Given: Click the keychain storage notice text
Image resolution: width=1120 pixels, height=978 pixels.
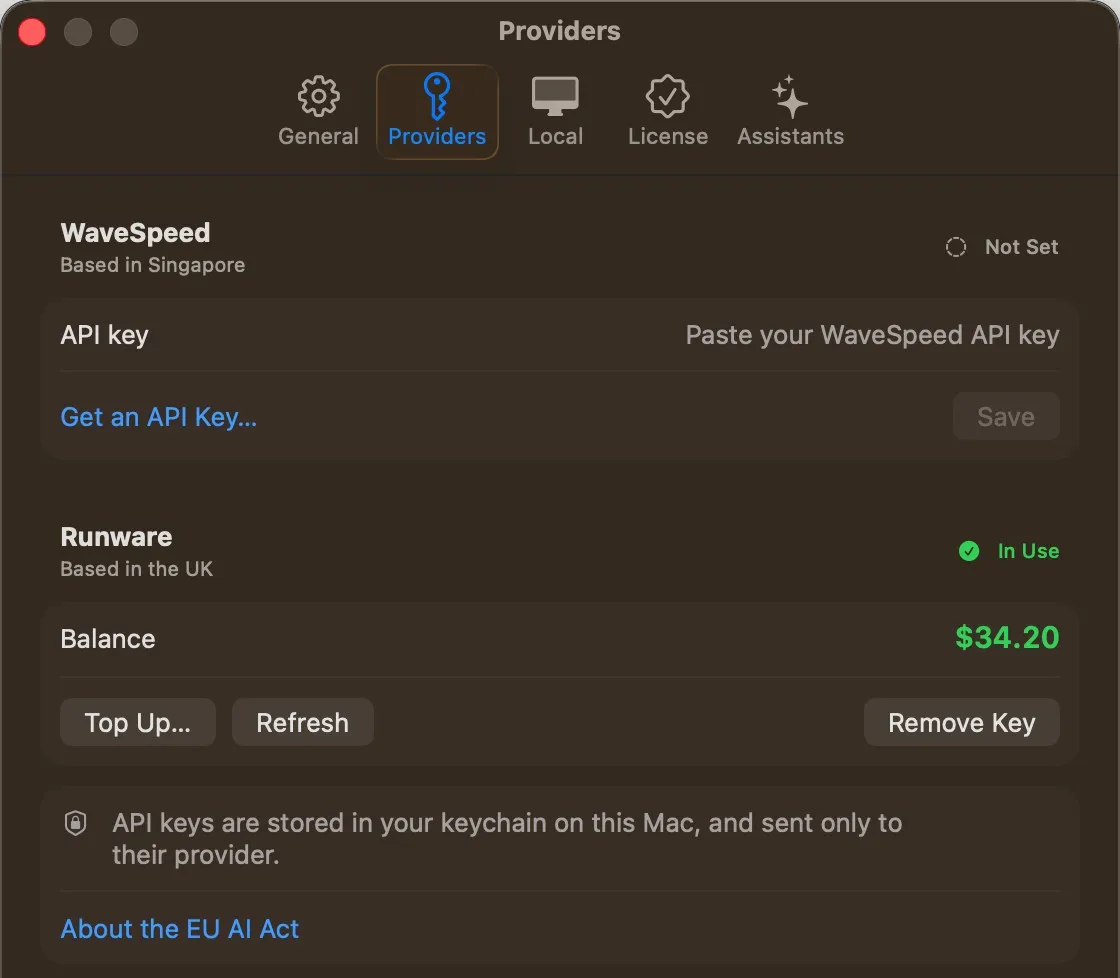Looking at the screenshot, I should (507, 839).
